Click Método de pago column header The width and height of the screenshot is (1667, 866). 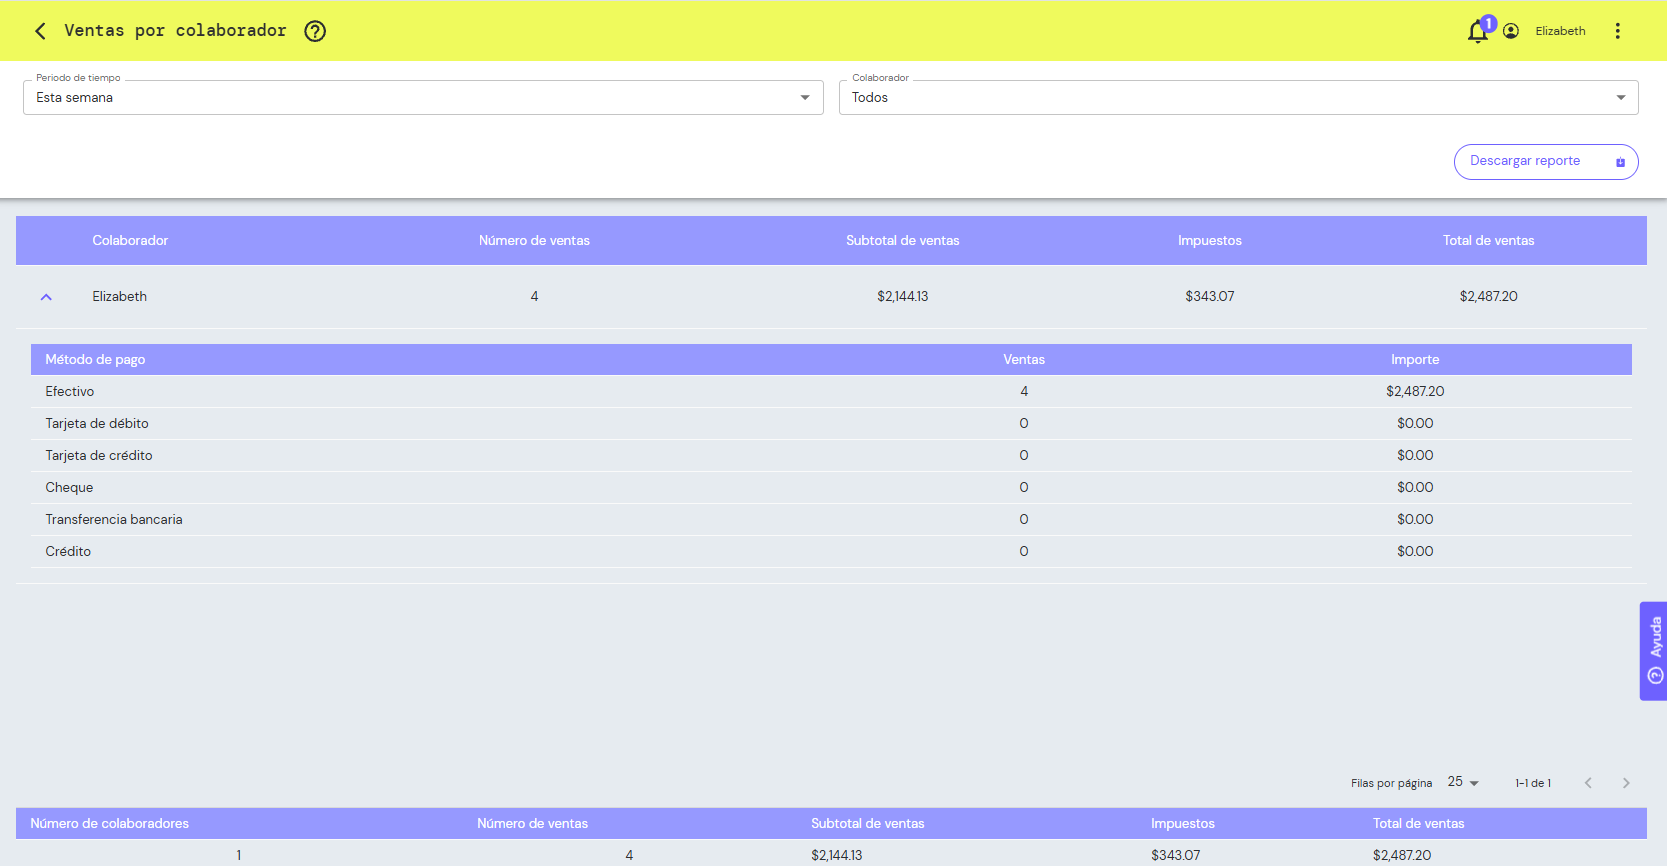[x=95, y=360]
